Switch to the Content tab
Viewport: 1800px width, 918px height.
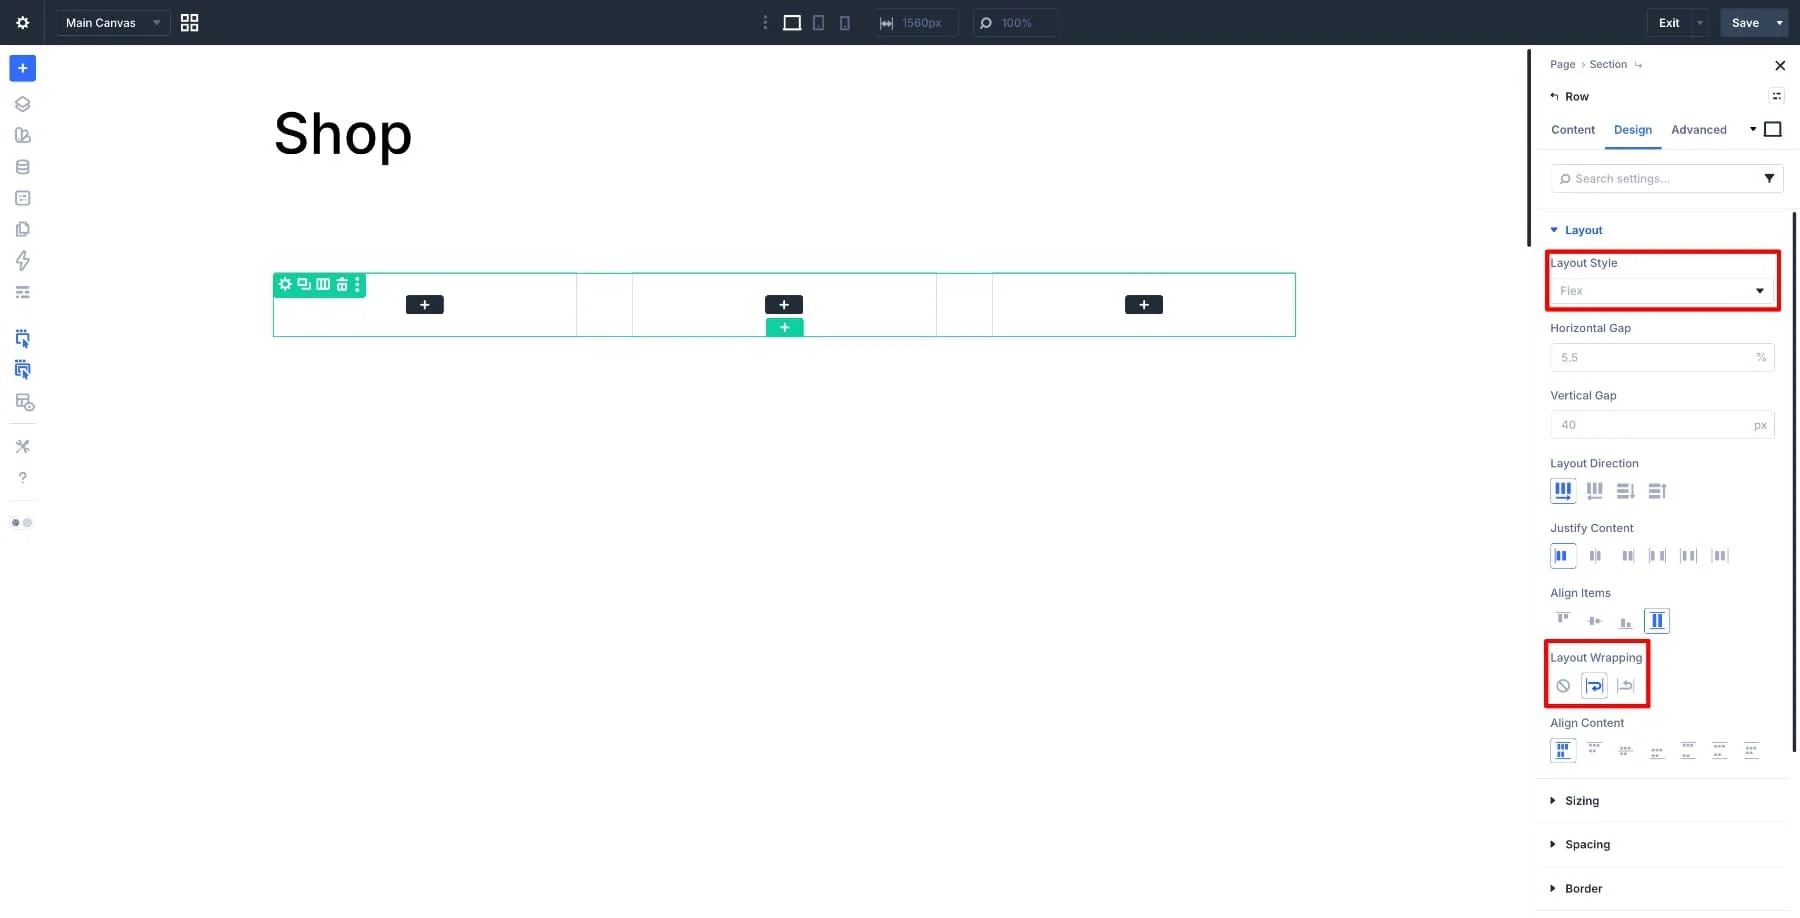1573,130
